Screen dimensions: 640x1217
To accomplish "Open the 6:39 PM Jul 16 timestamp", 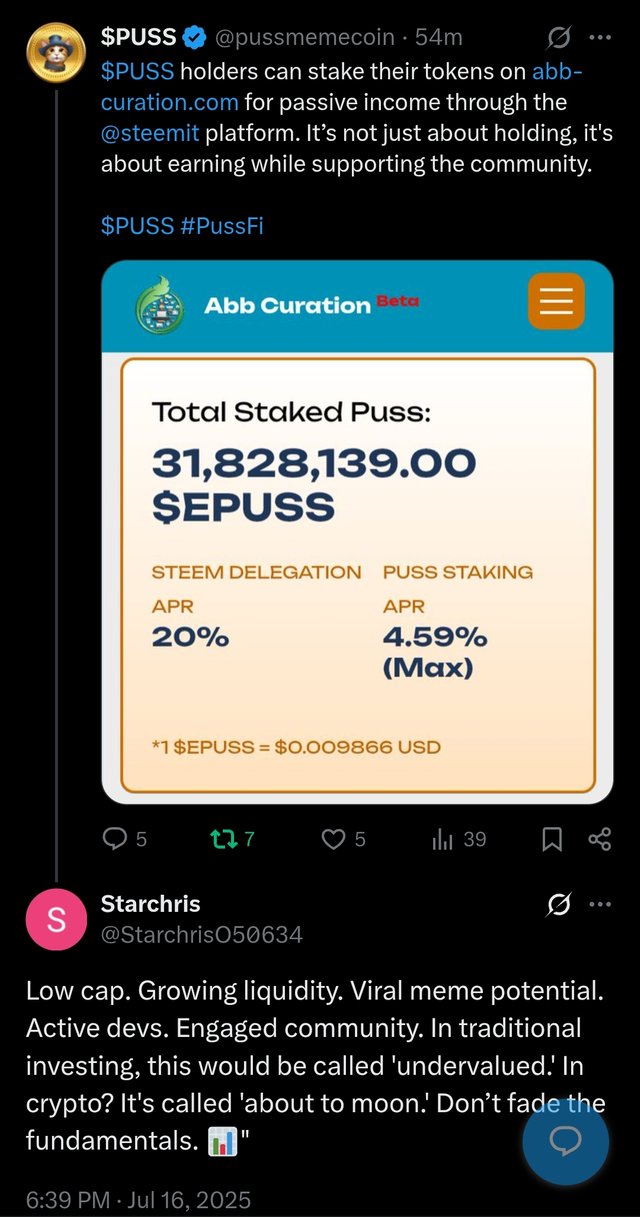I will 139,1199.
